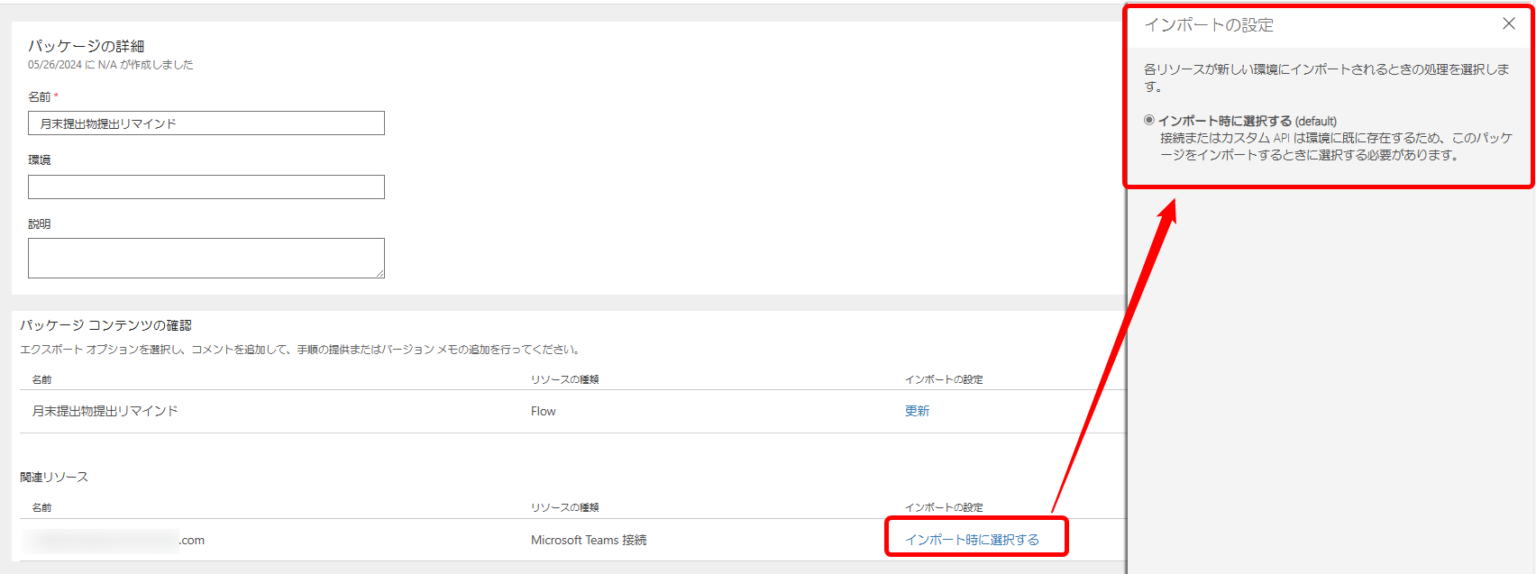Click the resize handle of the 説明 box
Viewport: 1536px width, 574px height.
pos(380,273)
